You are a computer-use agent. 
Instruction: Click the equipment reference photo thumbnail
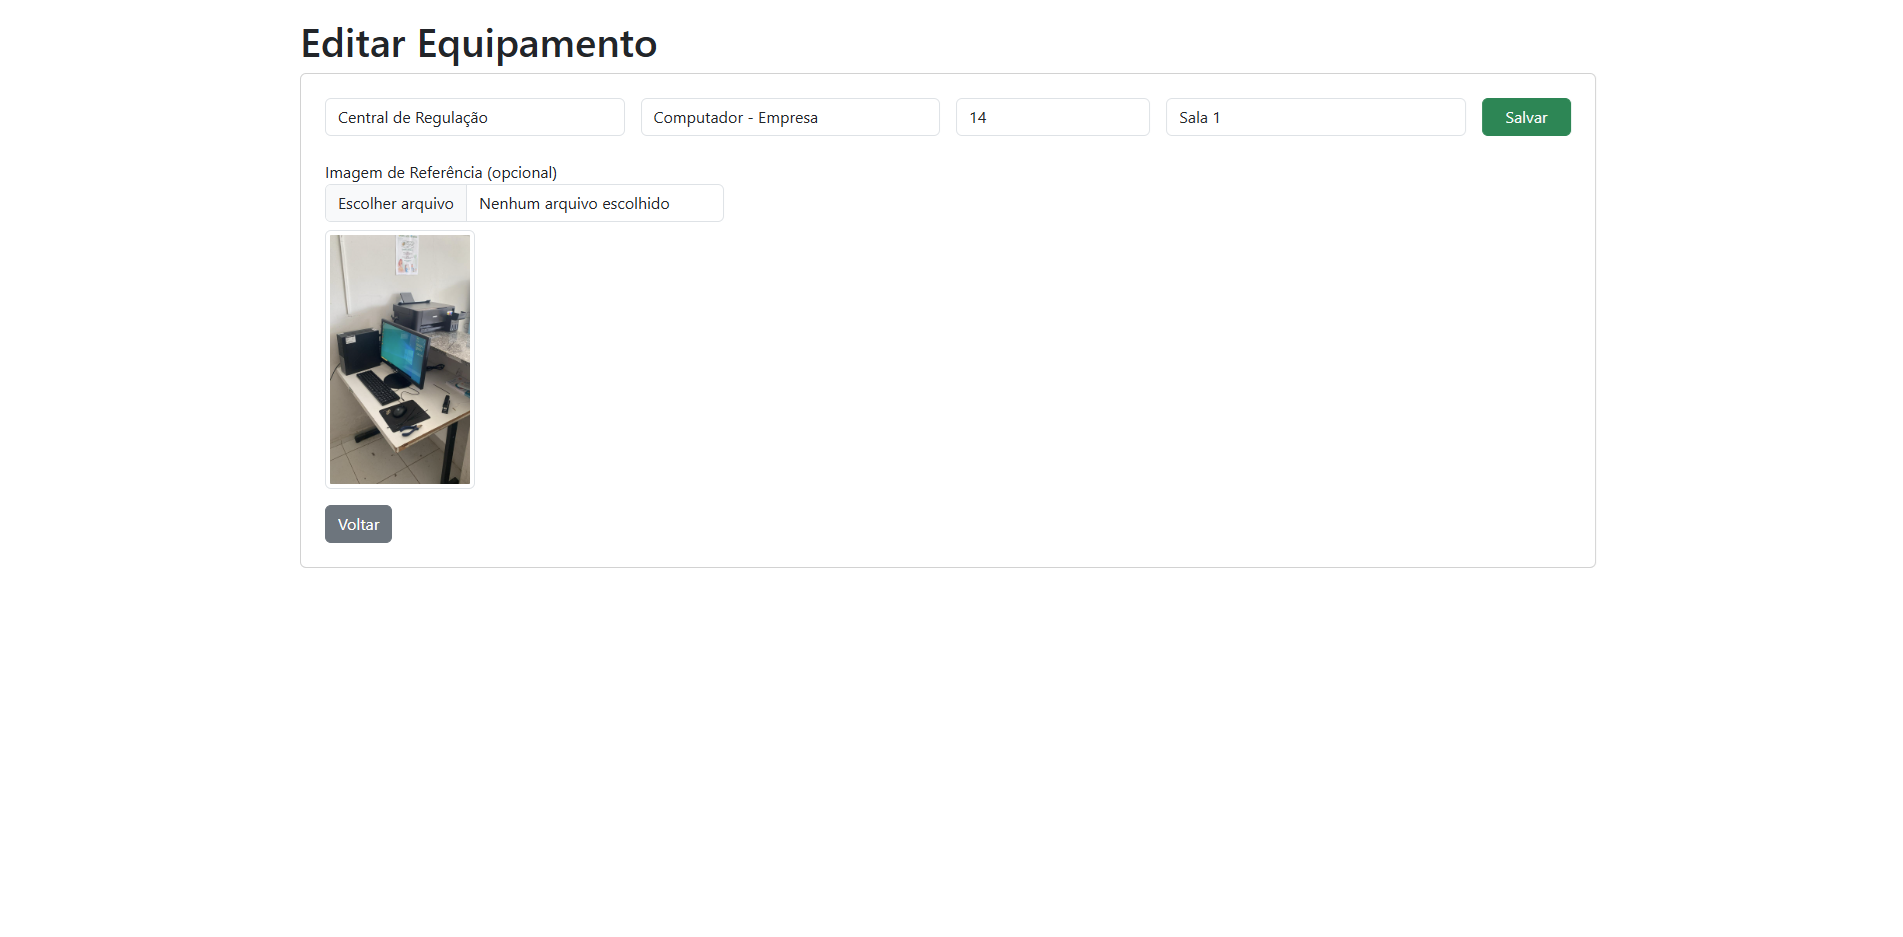point(399,359)
